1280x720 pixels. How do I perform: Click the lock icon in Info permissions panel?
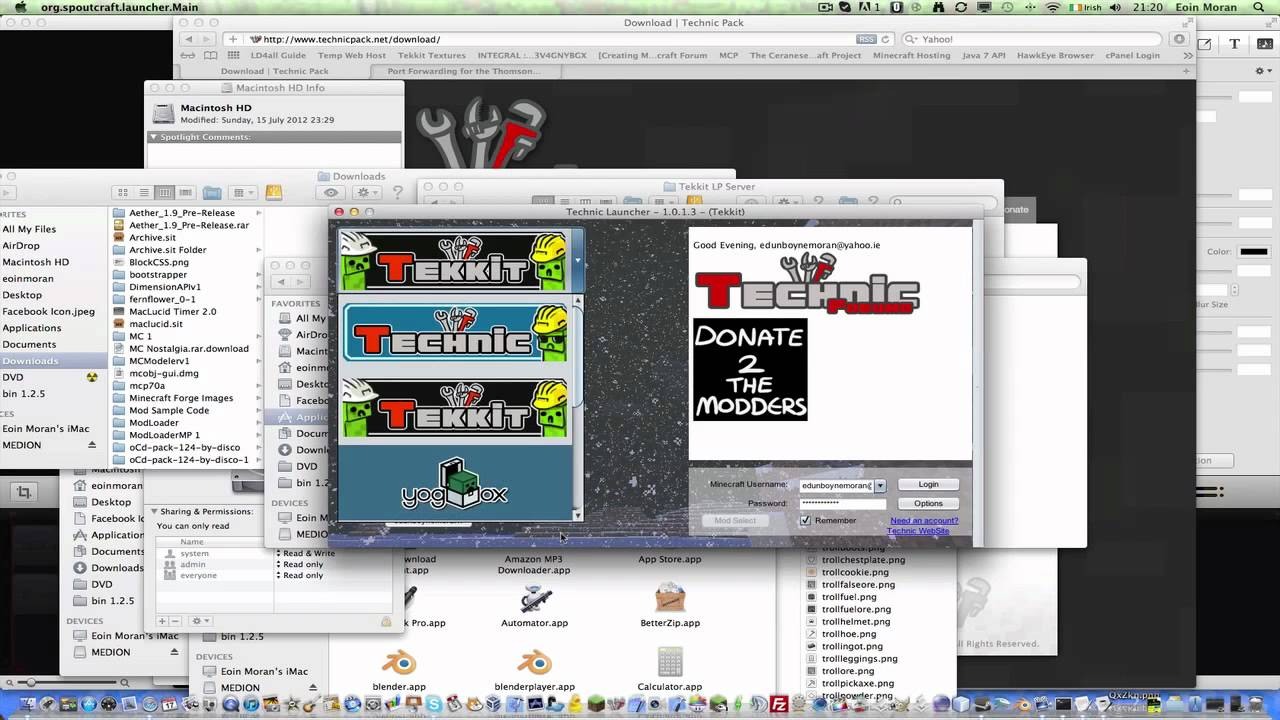point(386,621)
